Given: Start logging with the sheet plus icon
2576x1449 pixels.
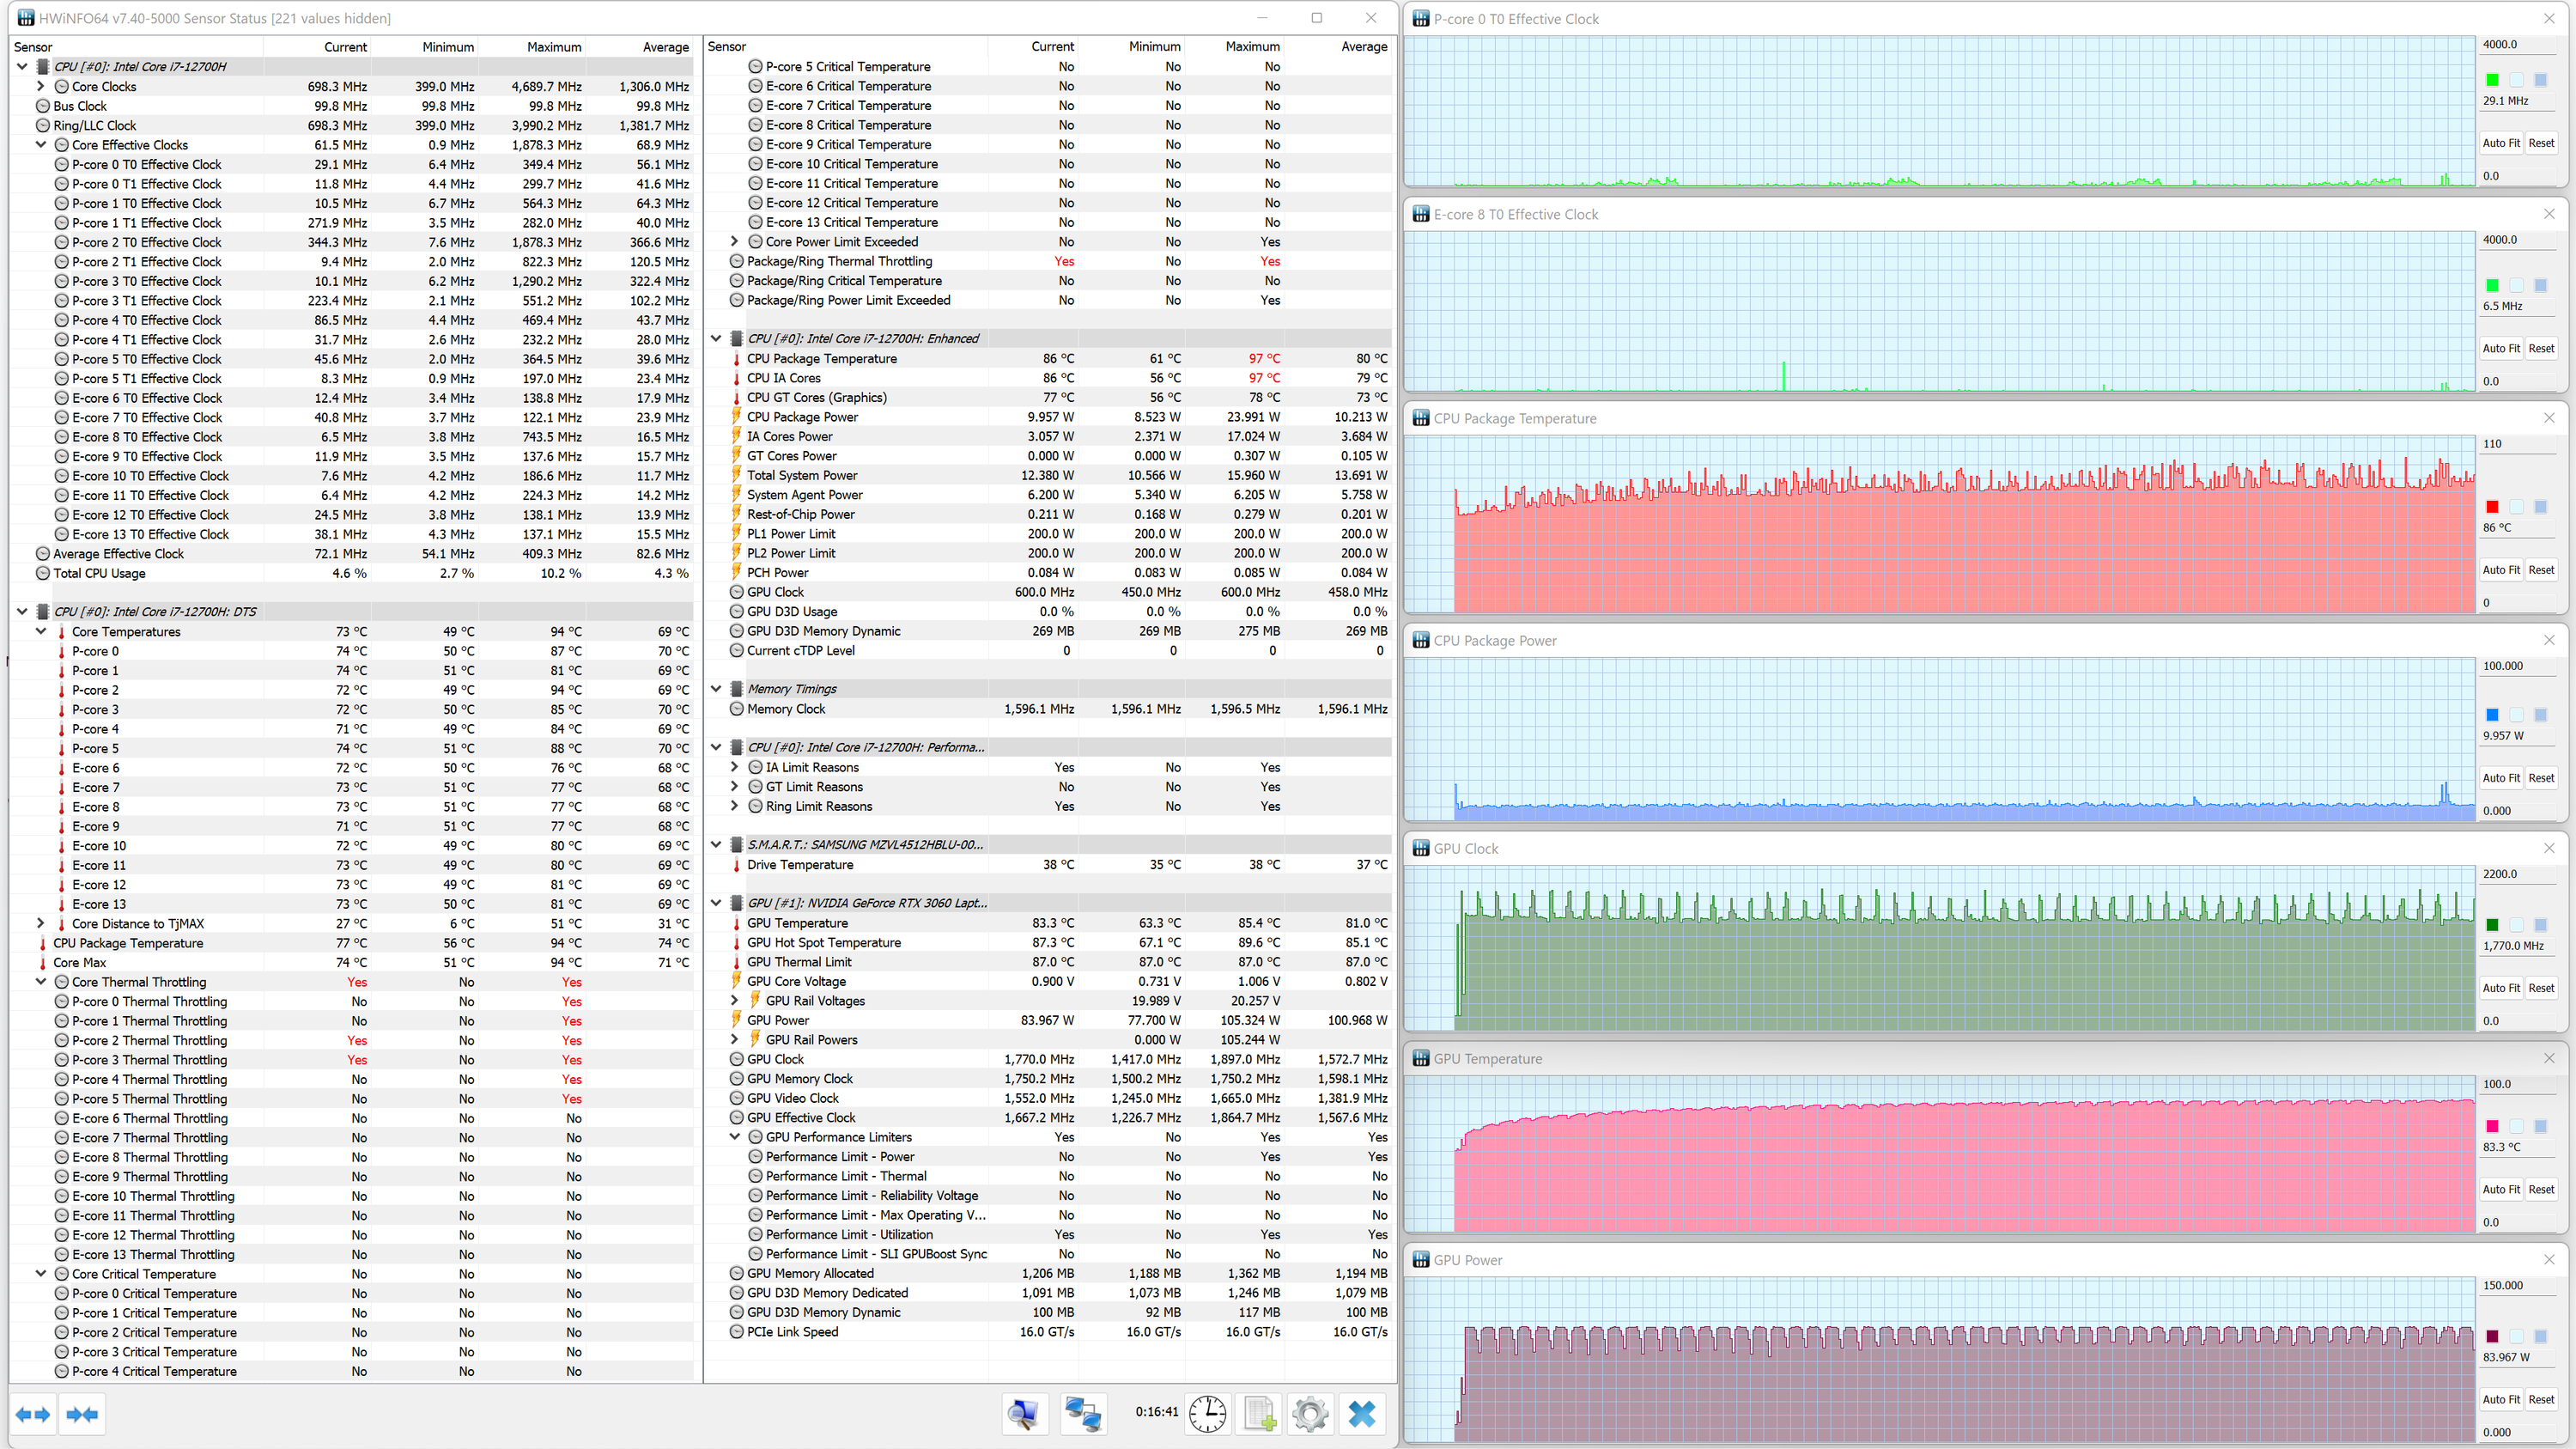Looking at the screenshot, I should [x=1260, y=1414].
